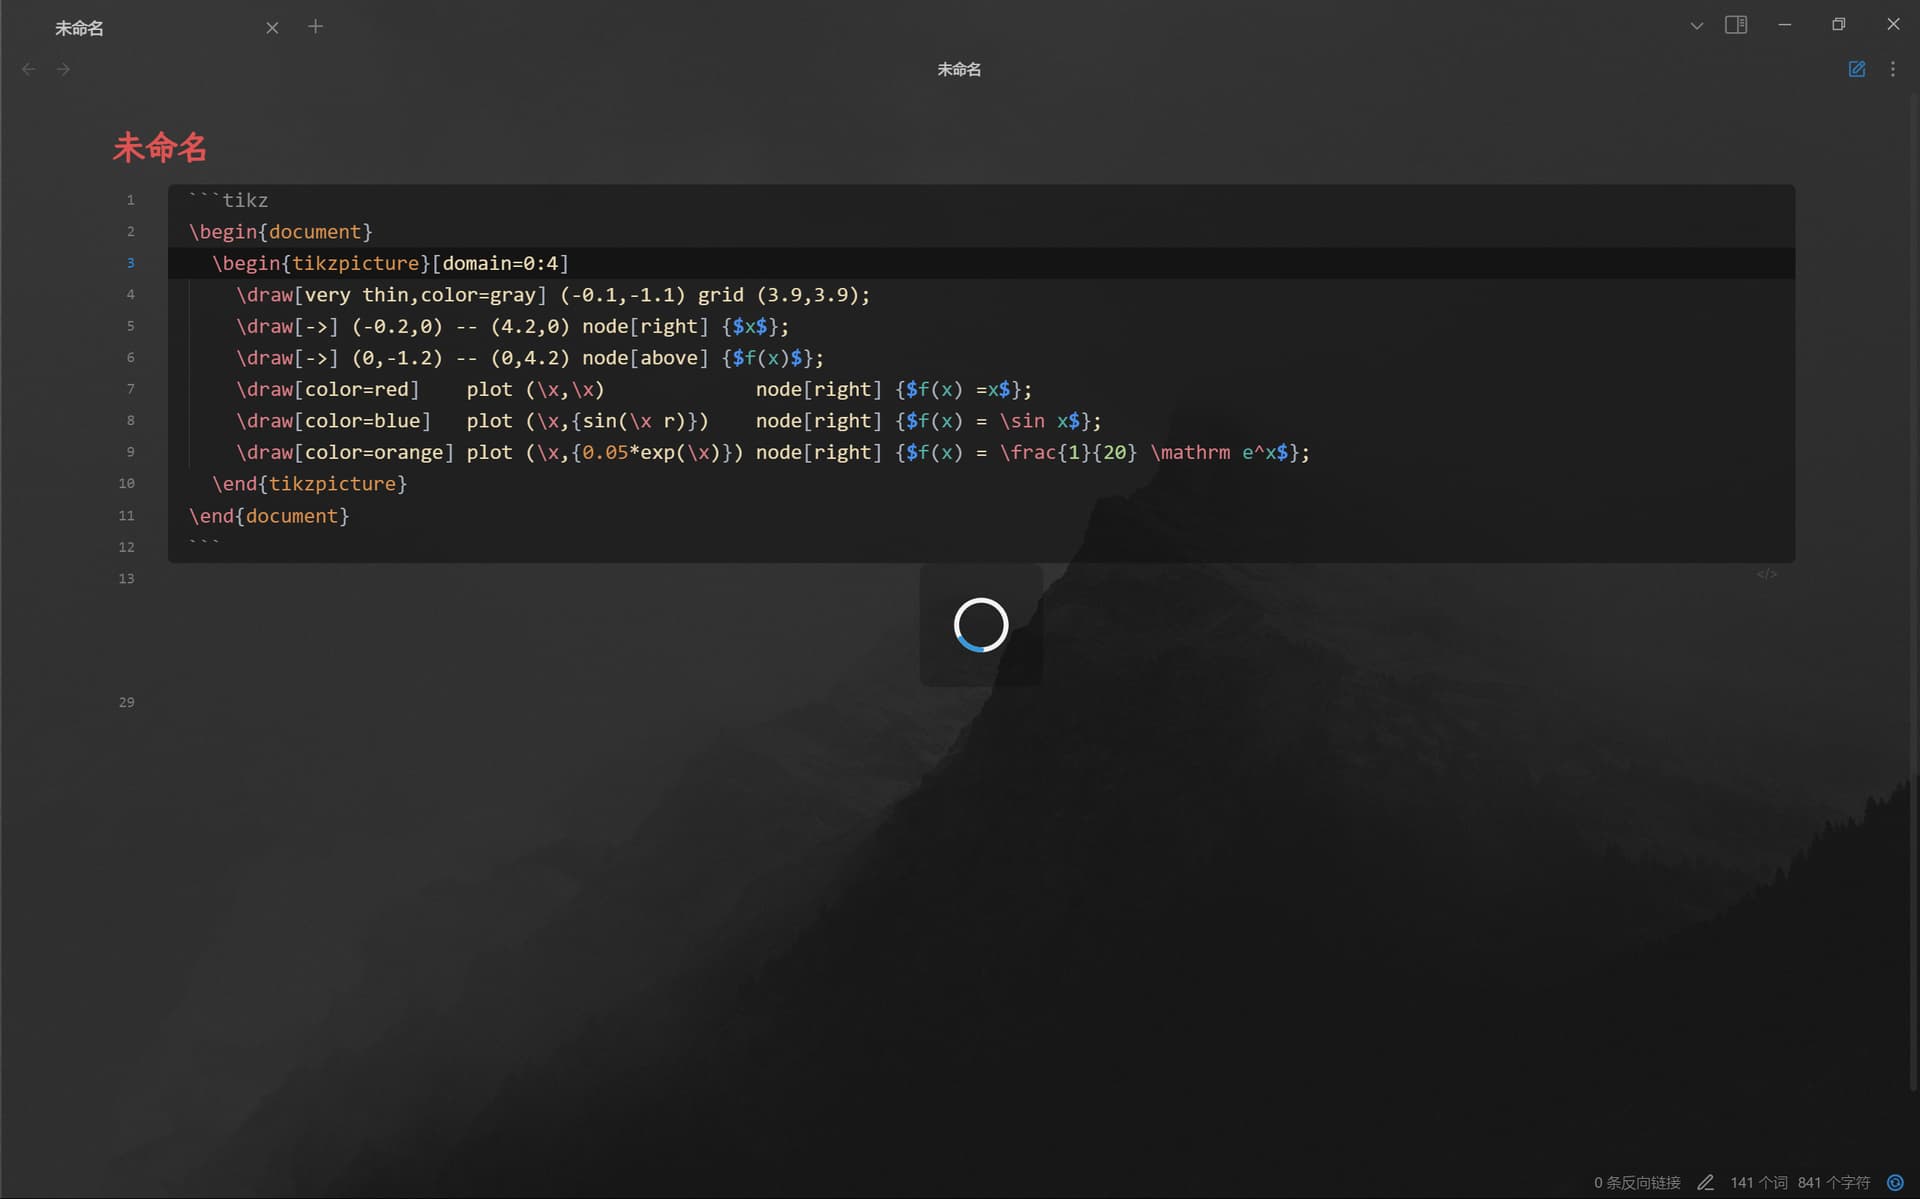
Task: Click the code block edit </> icon
Action: point(1767,574)
